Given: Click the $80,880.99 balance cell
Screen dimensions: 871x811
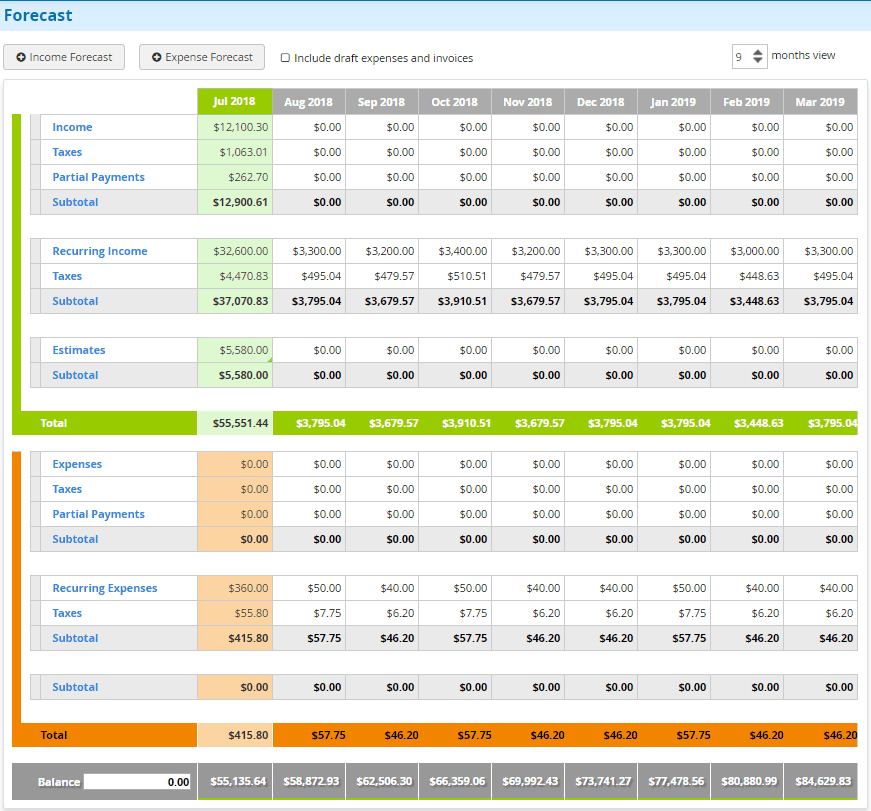Looking at the screenshot, I should 747,782.
